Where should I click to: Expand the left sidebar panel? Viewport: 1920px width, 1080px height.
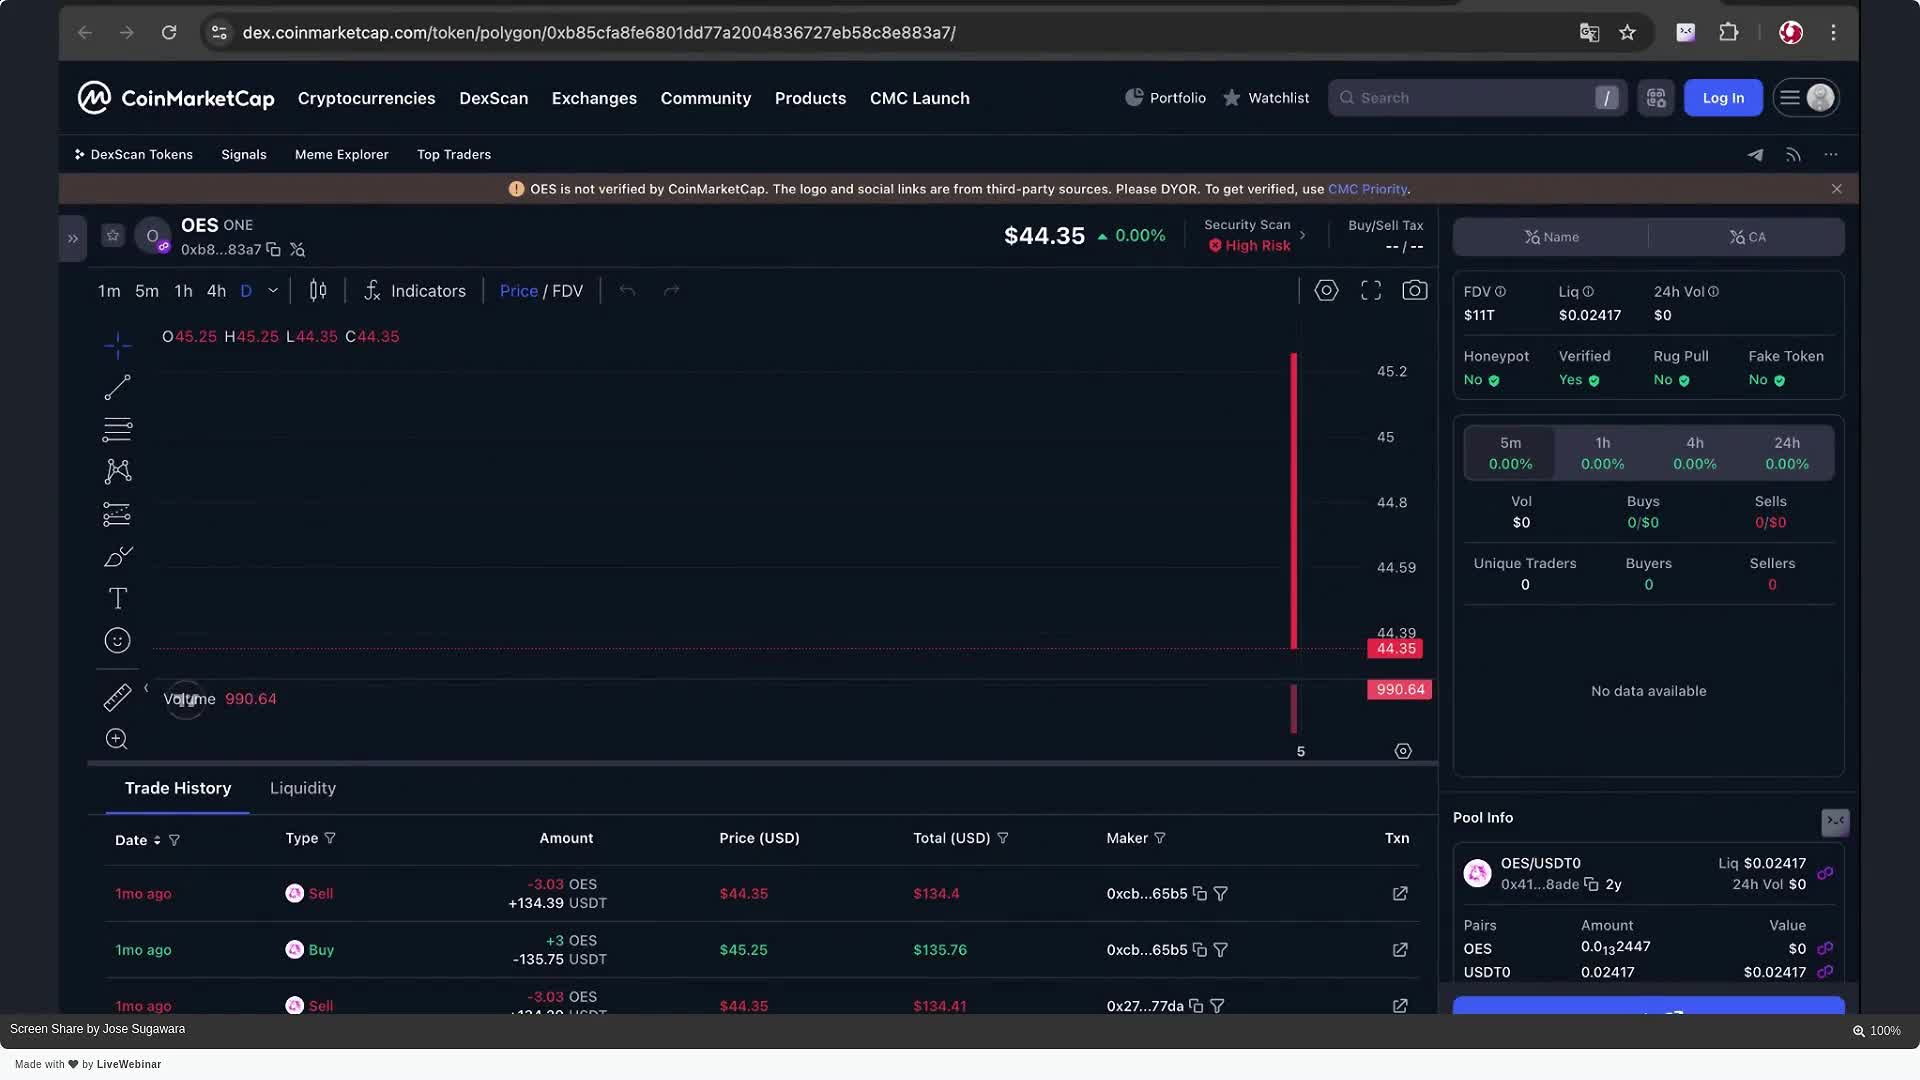[72, 238]
